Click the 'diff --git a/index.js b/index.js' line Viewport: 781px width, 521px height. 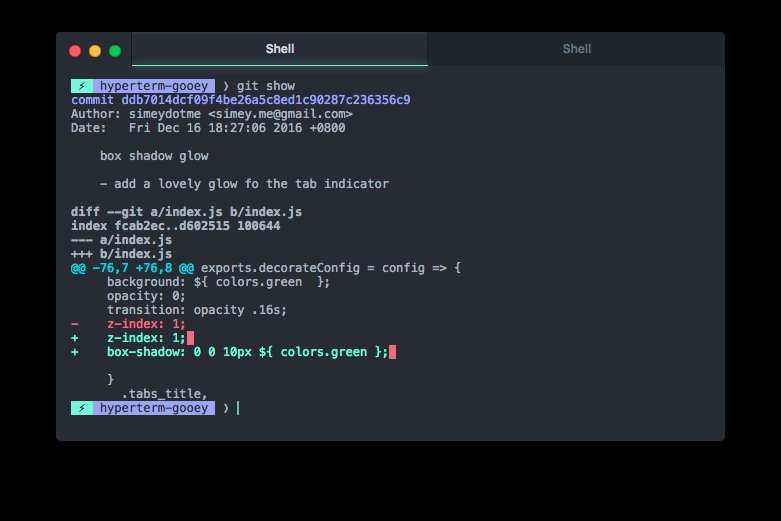click(x=186, y=212)
